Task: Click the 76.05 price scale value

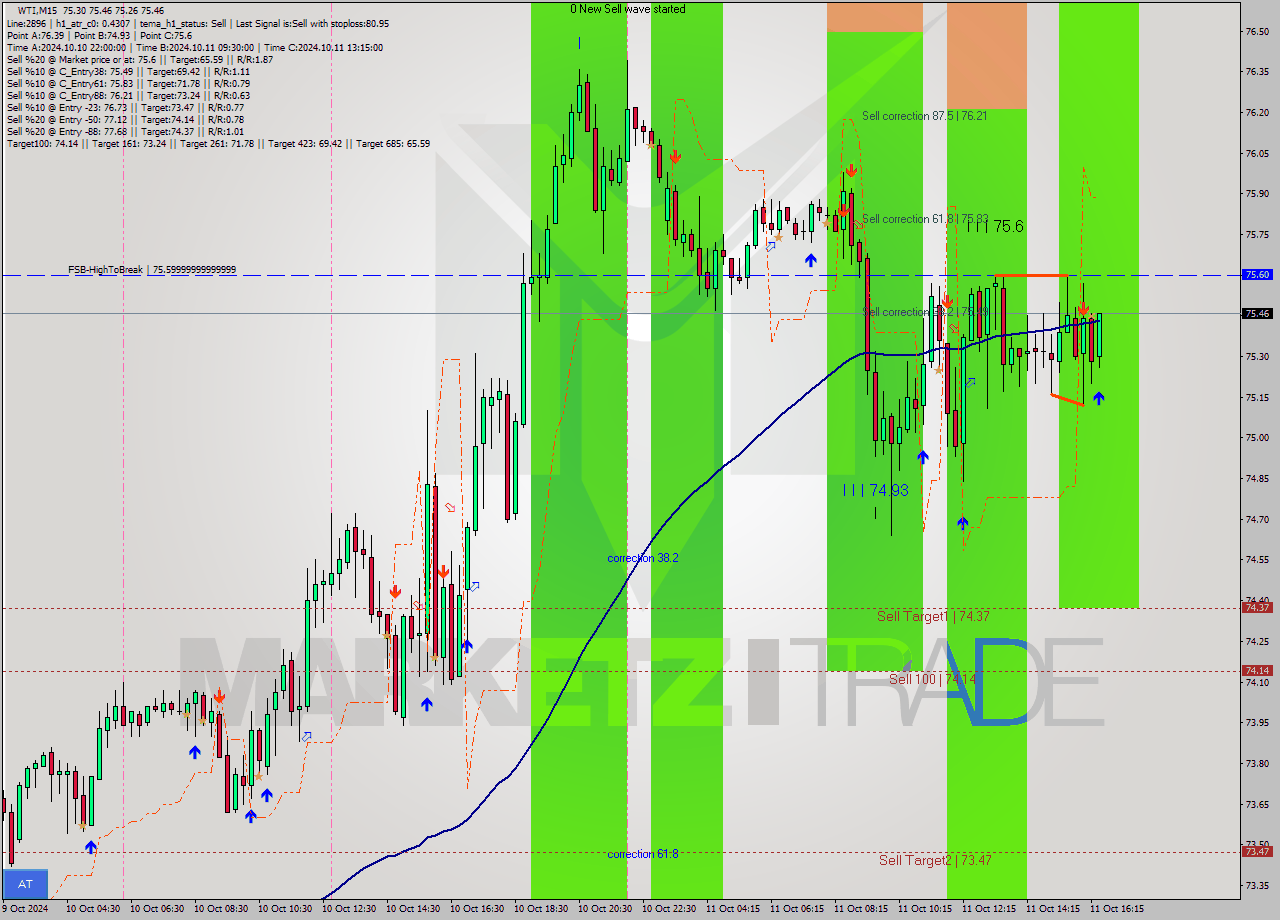Action: pos(1258,153)
